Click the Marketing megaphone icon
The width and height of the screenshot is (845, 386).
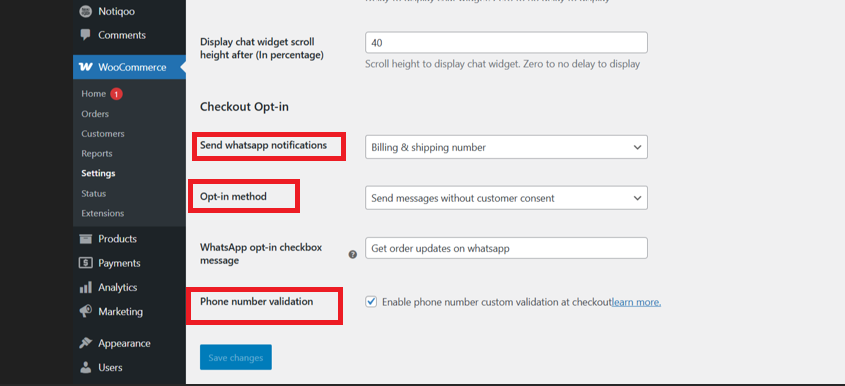click(x=85, y=312)
